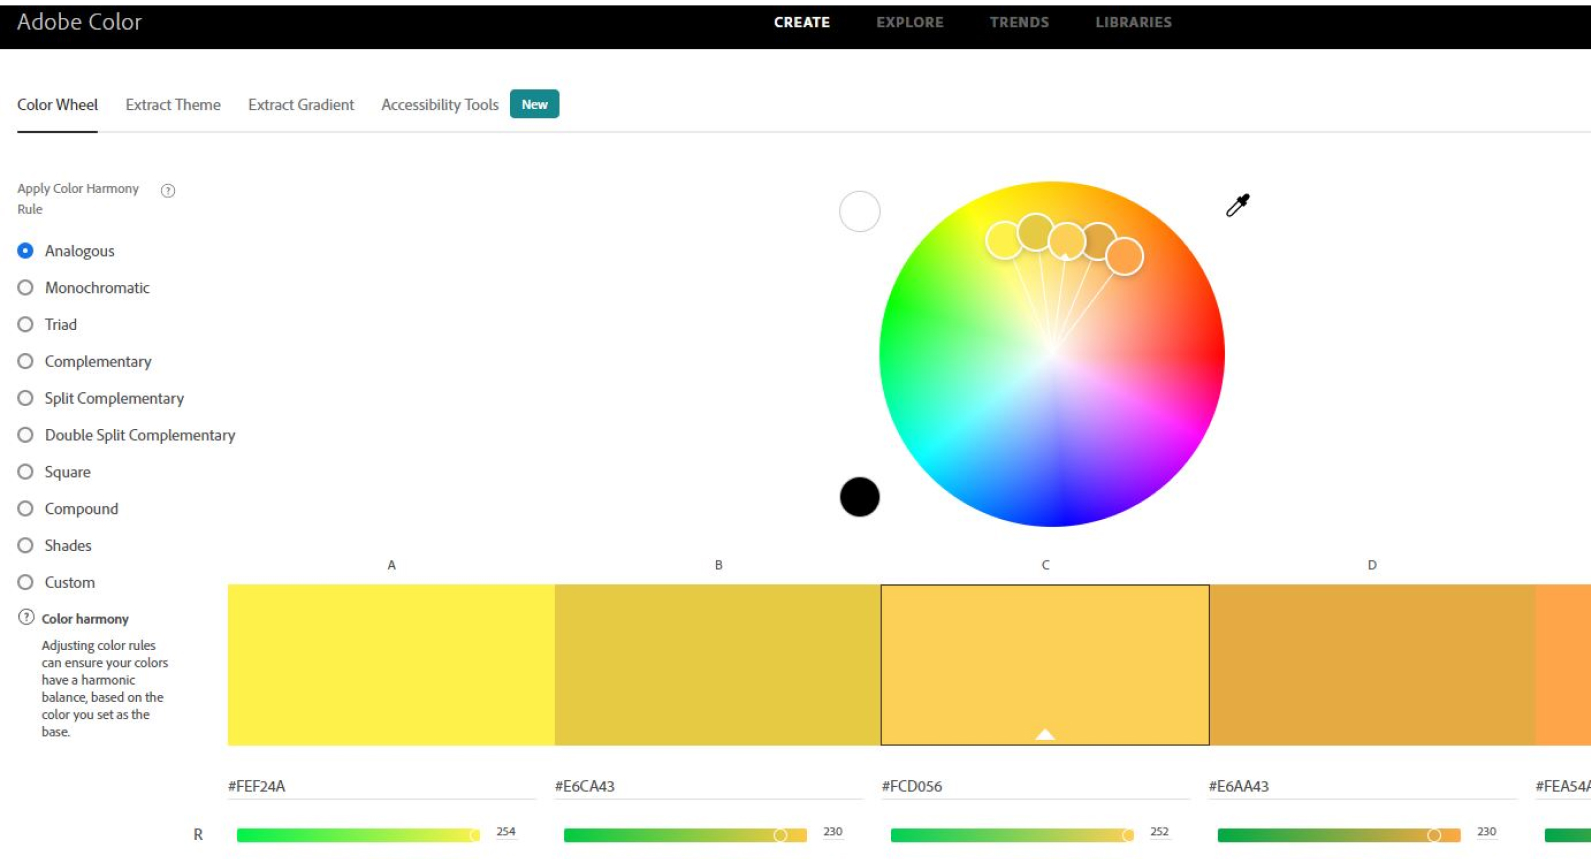This screenshot has height=859, width=1591.
Task: Select the base color swatch C
Action: click(x=1045, y=665)
